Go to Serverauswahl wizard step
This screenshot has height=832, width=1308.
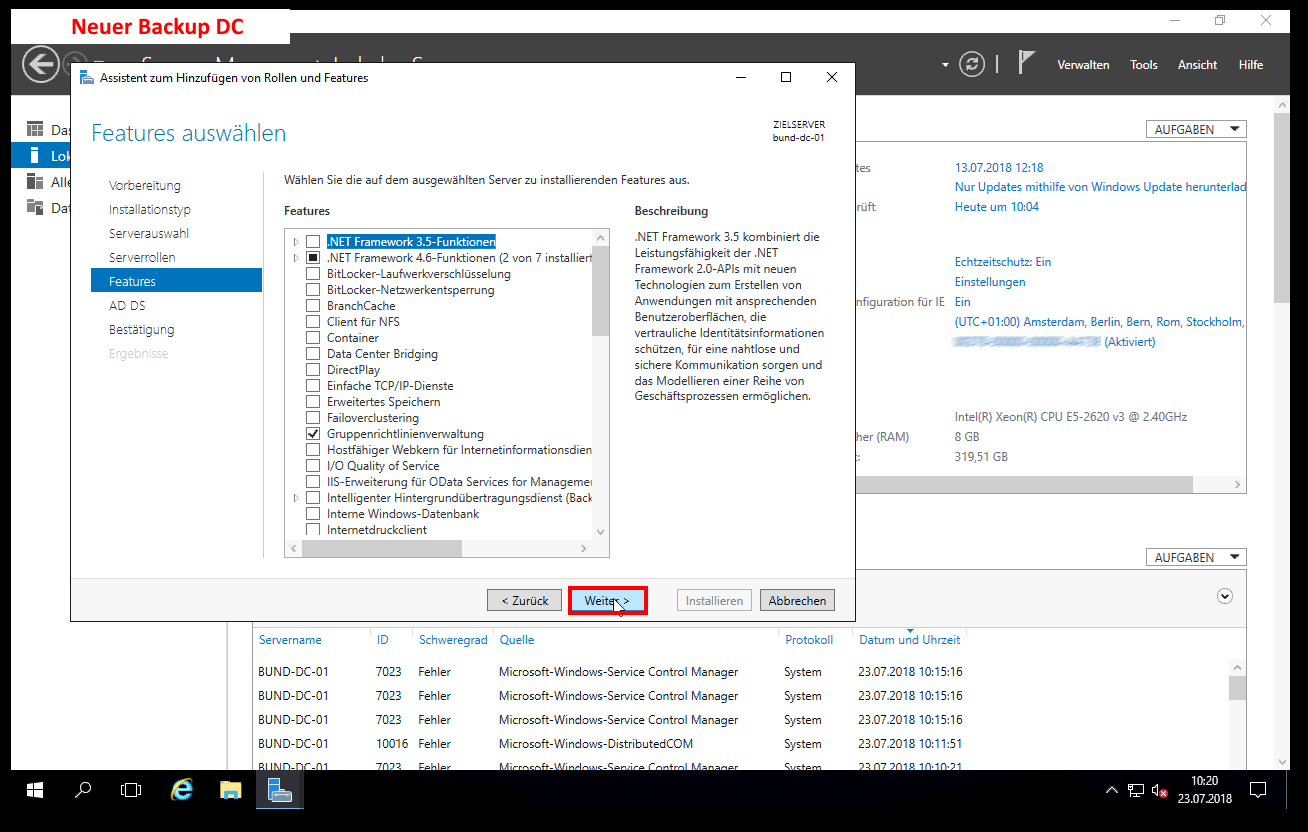tap(149, 233)
